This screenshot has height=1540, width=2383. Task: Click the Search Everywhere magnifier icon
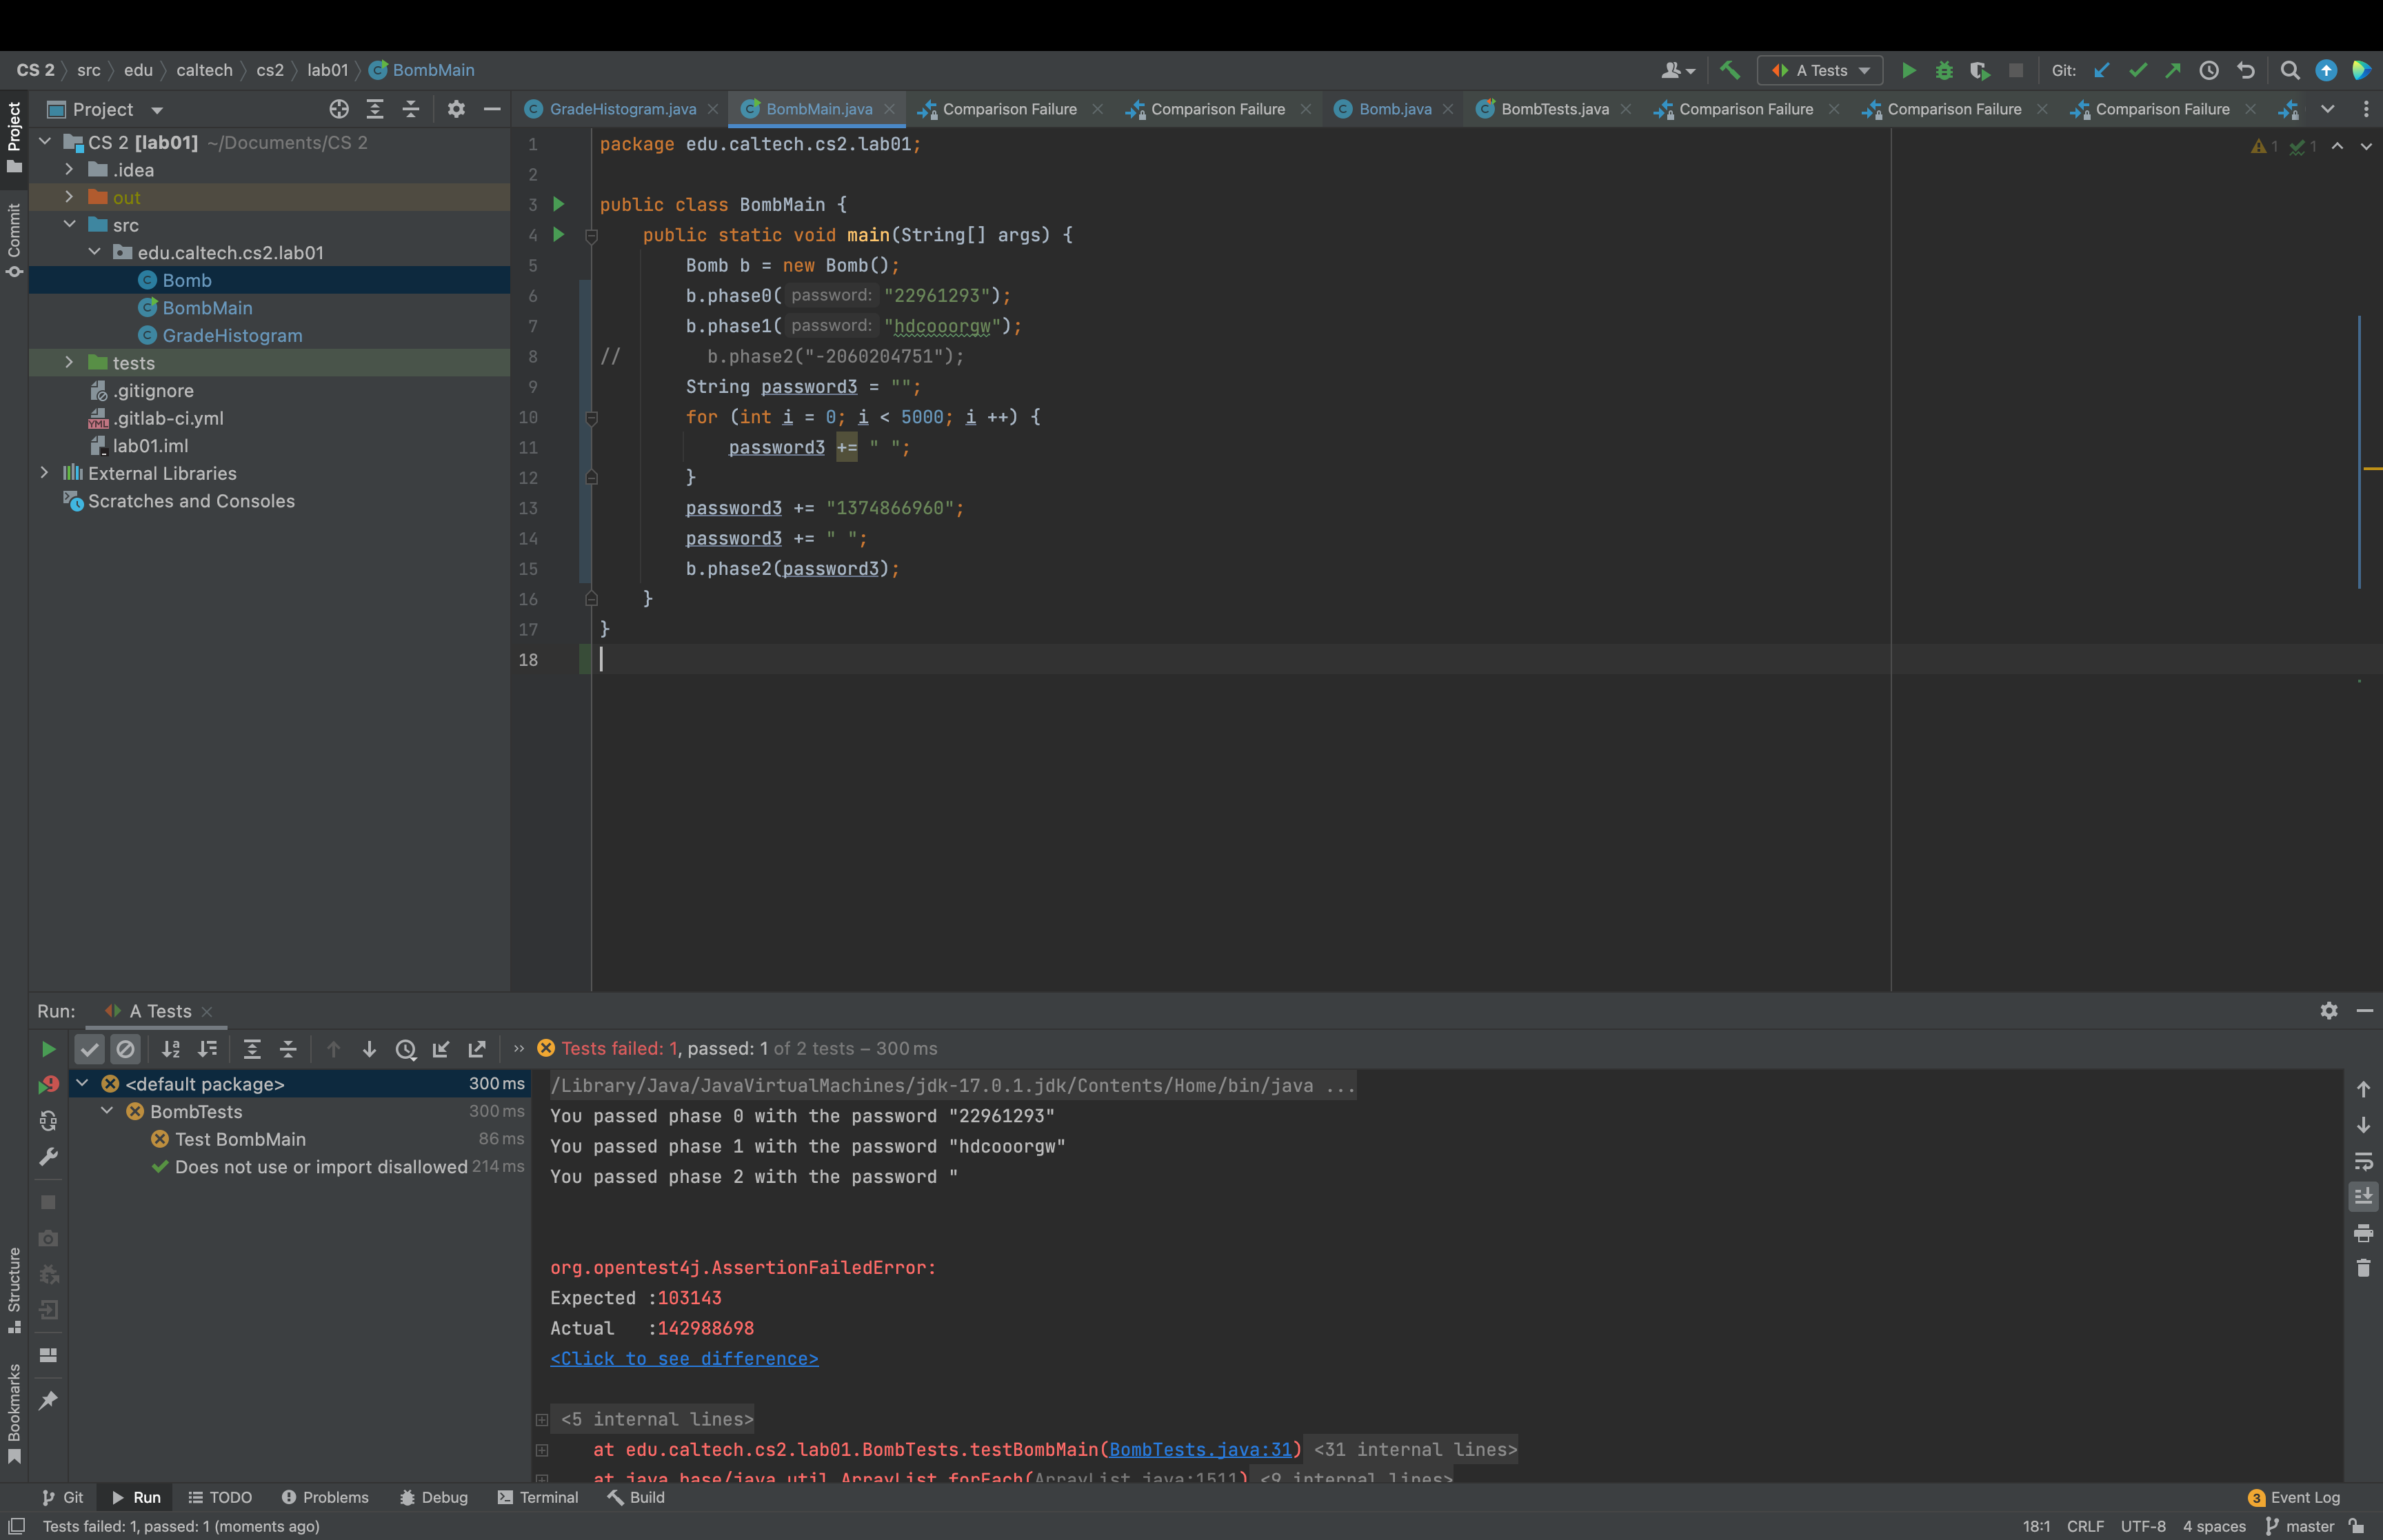point(2289,70)
